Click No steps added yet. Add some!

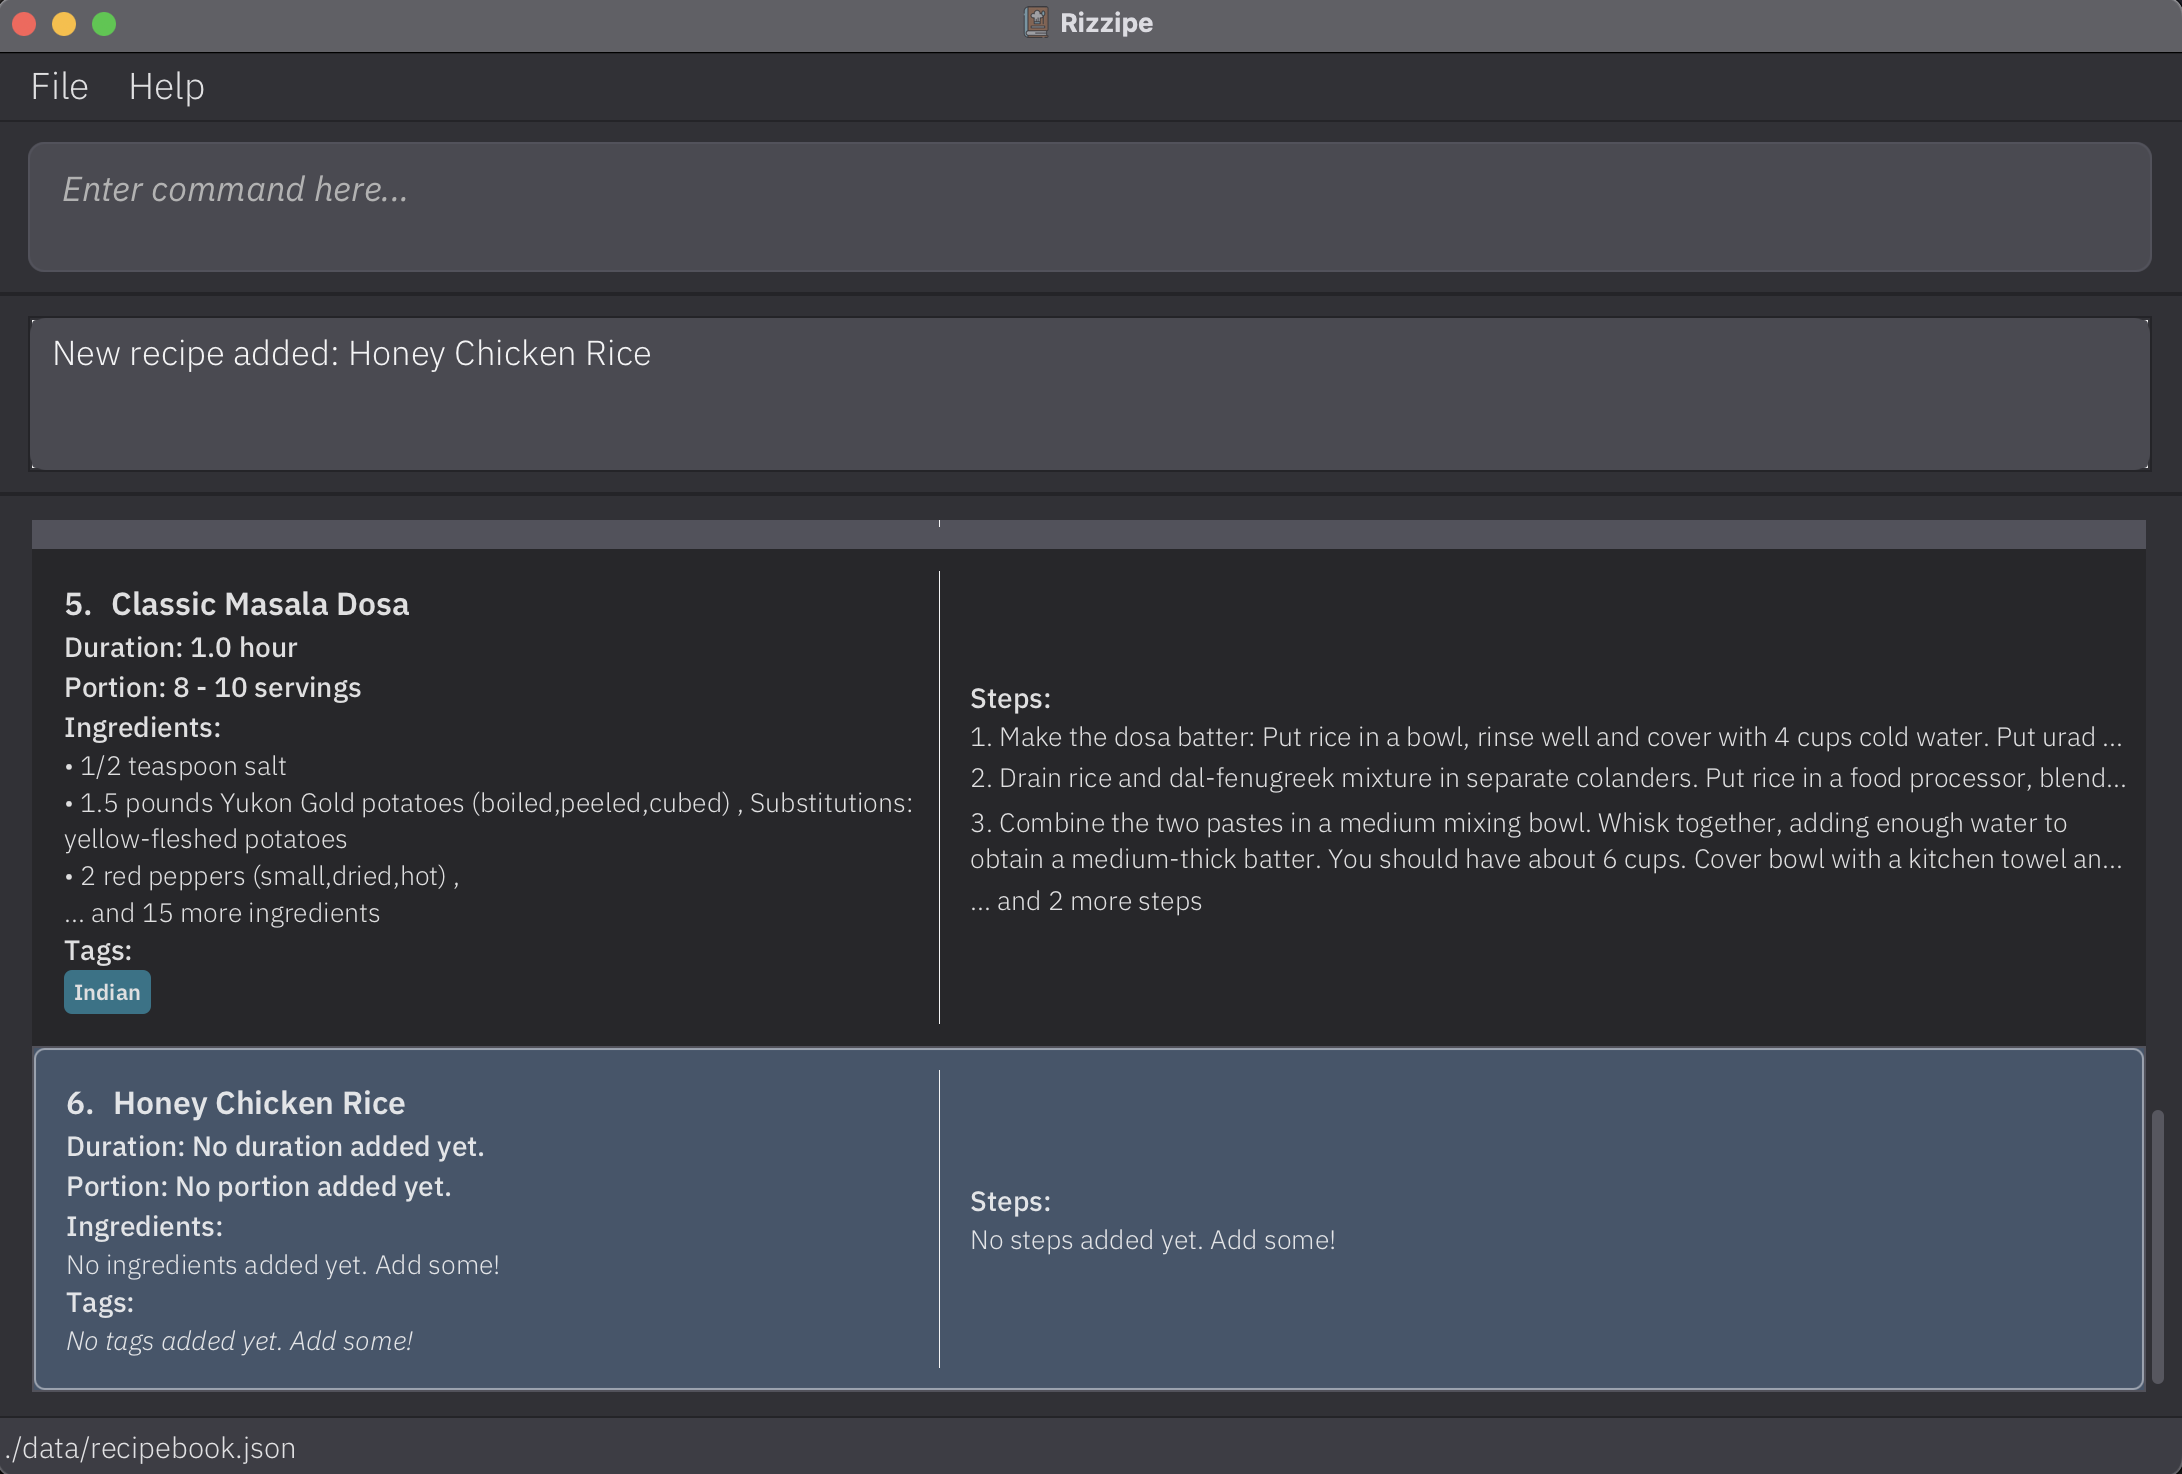1153,1240
